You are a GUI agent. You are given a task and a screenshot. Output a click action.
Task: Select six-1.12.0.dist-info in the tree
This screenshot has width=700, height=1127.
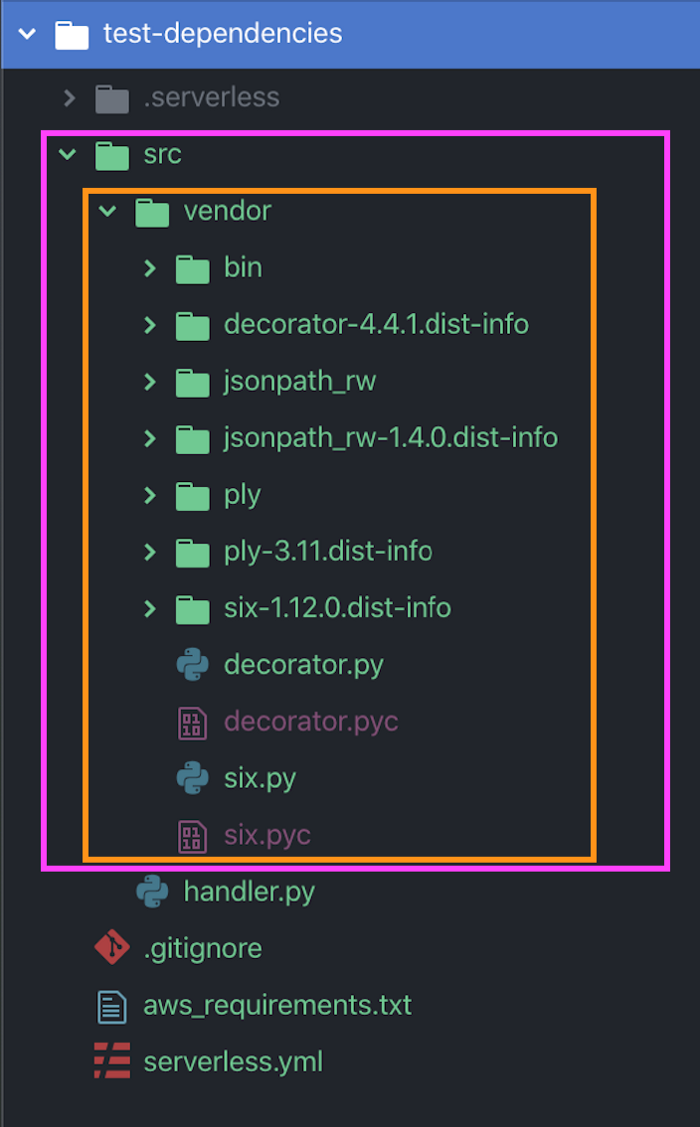point(337,608)
